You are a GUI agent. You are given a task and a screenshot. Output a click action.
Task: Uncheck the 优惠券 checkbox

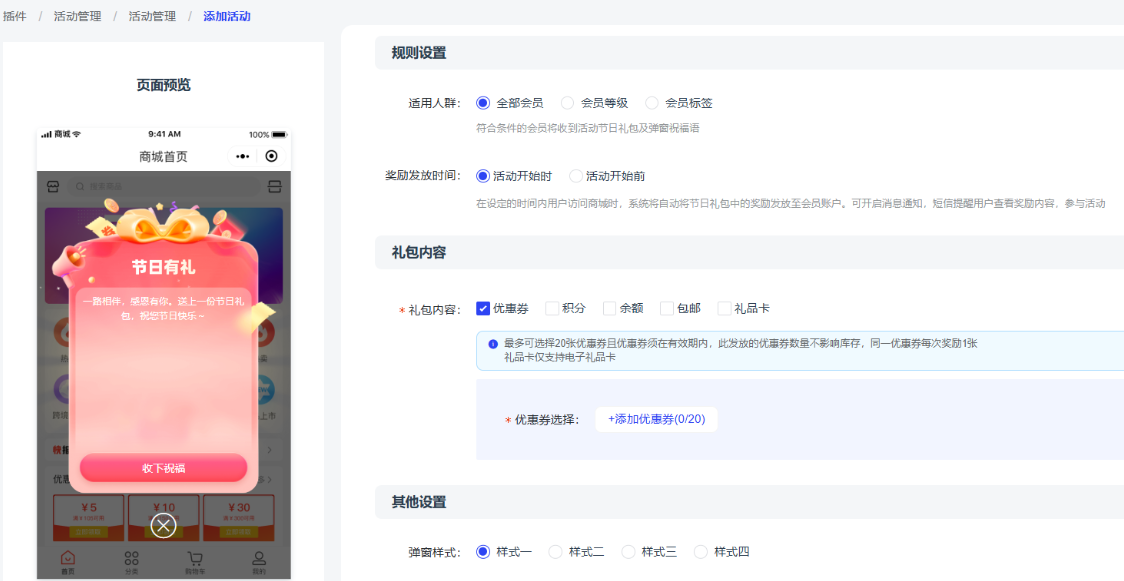point(483,309)
